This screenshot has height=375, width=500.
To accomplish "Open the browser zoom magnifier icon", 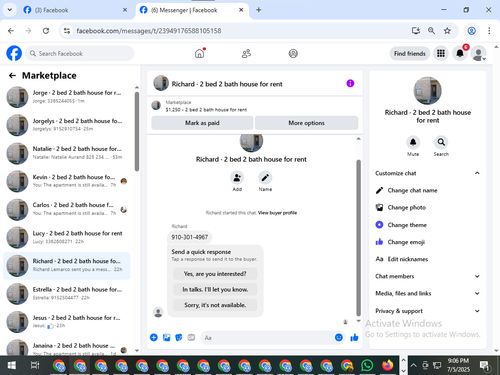I will [x=431, y=31].
